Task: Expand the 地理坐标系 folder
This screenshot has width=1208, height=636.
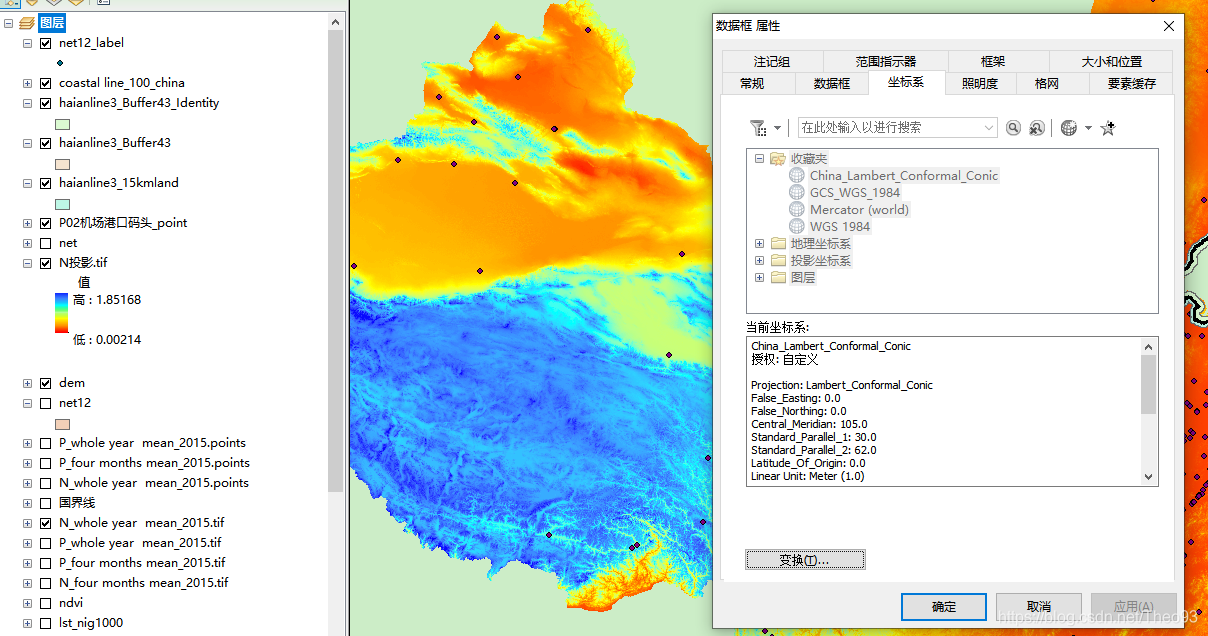Action: (760, 243)
